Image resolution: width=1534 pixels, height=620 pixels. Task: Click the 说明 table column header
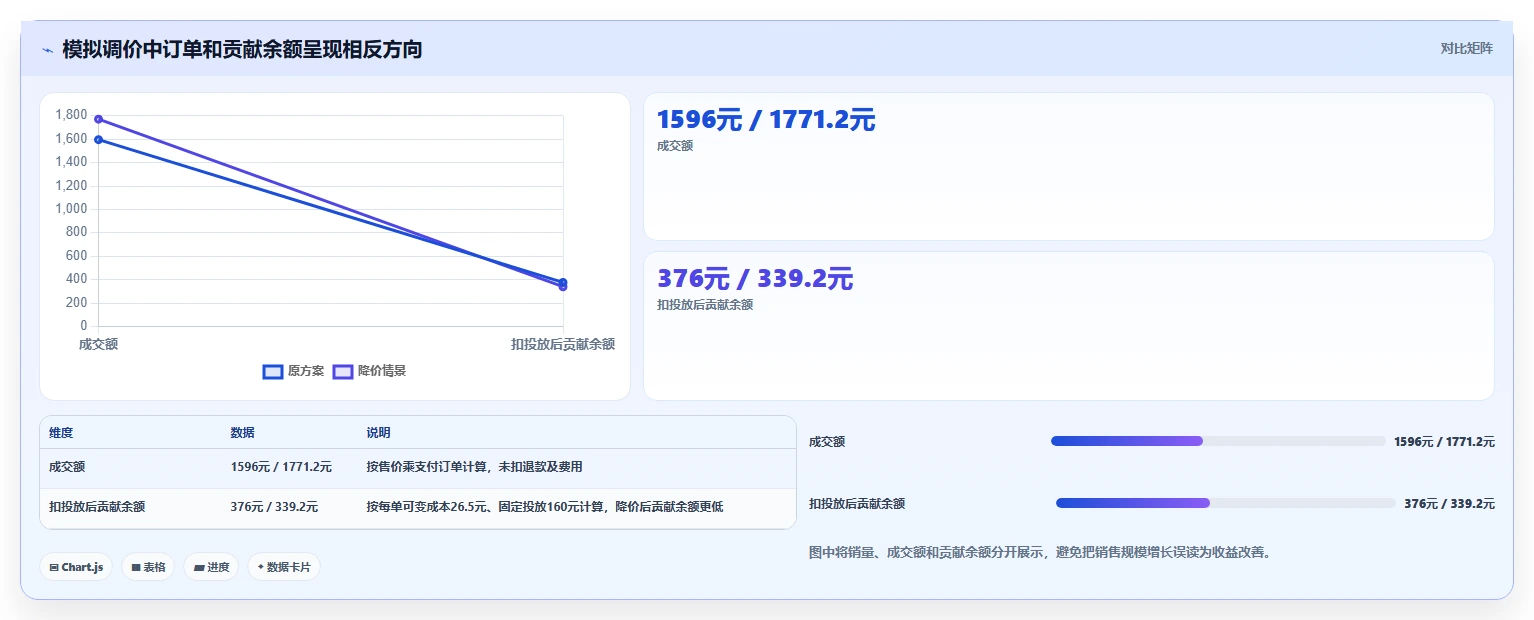tap(378, 433)
